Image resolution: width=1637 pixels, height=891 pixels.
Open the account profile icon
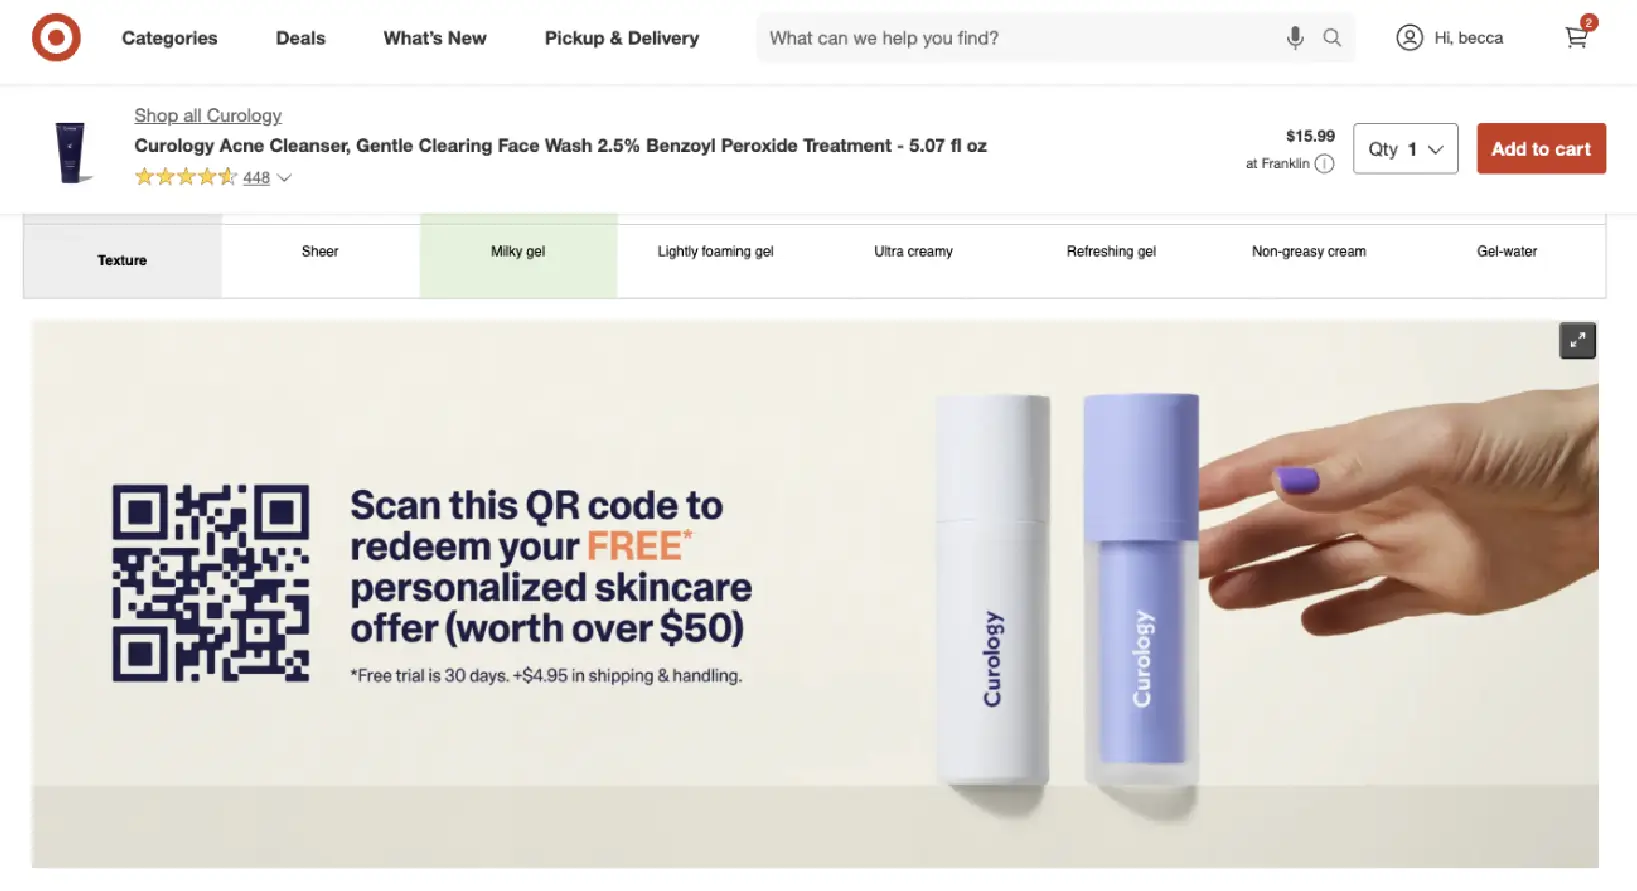(x=1409, y=38)
